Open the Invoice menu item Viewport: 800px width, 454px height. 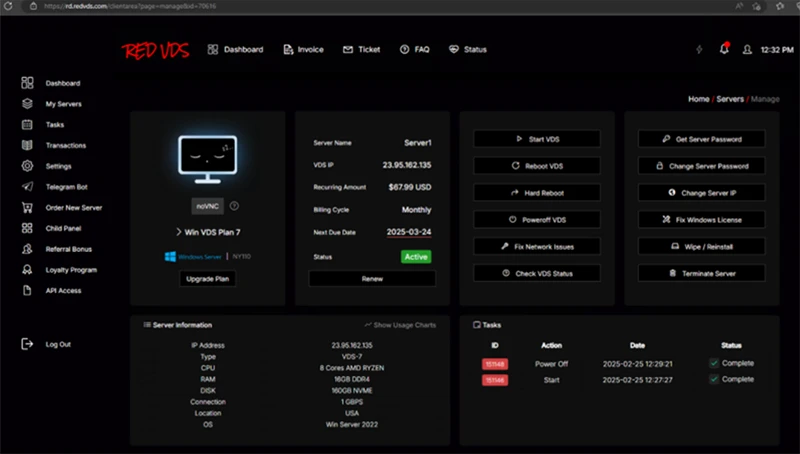click(303, 49)
